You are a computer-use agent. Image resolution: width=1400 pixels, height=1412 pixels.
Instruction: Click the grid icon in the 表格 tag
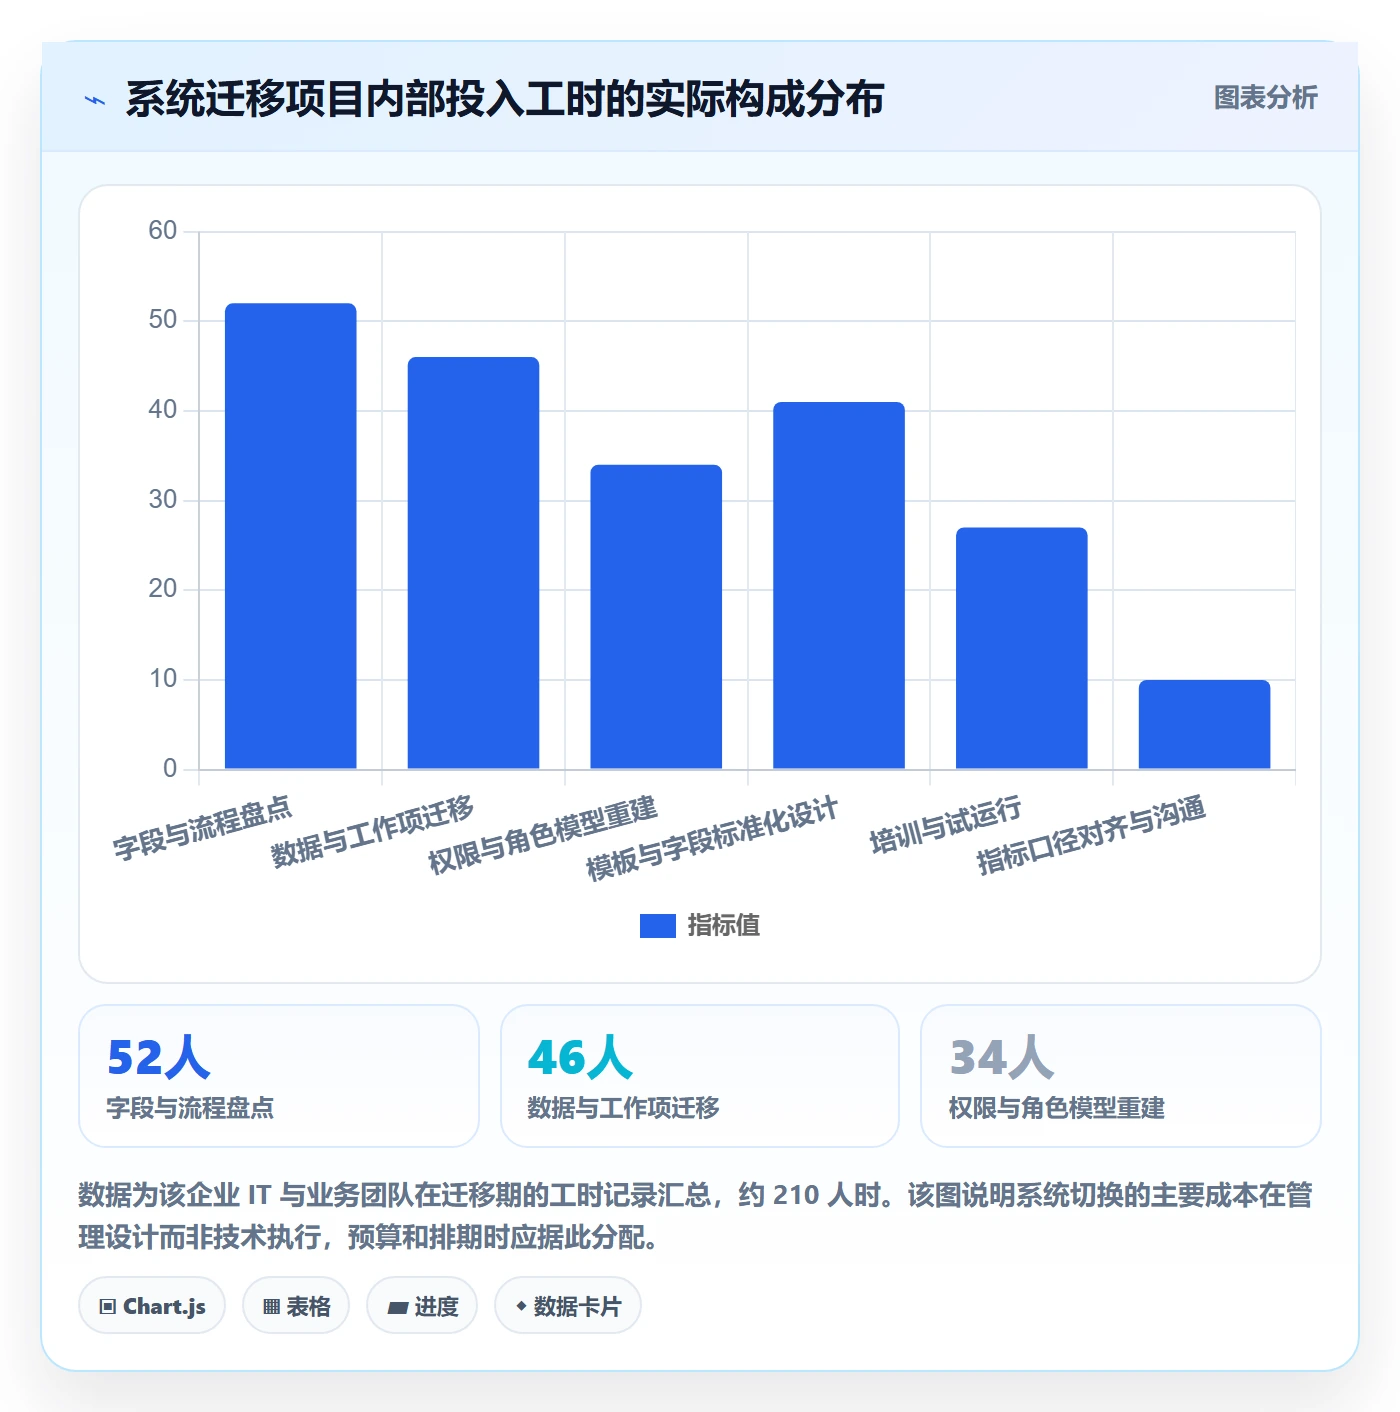271,1307
